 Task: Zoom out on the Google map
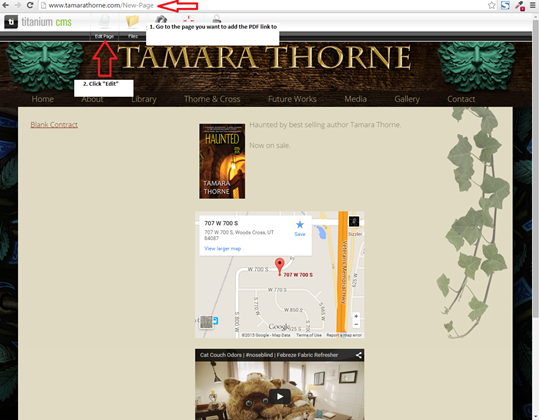coord(356,324)
